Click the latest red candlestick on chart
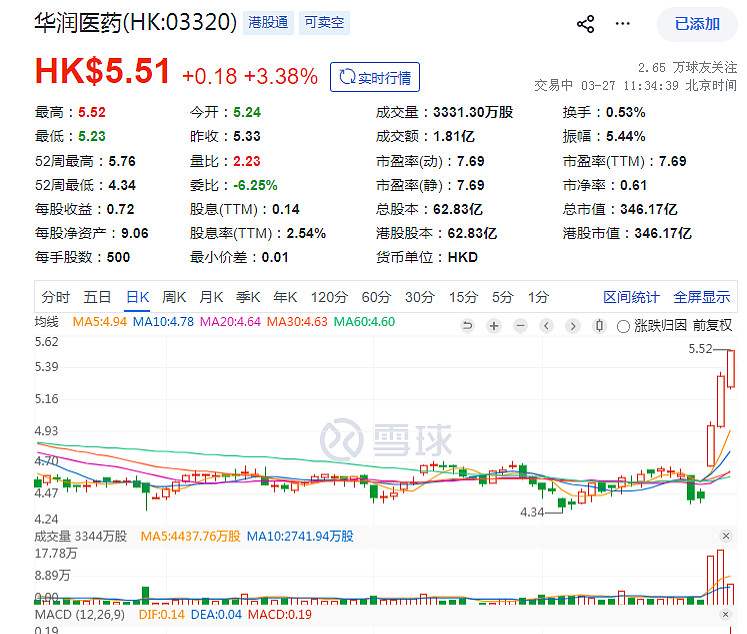Viewport: 747px width, 634px height. coord(731,369)
